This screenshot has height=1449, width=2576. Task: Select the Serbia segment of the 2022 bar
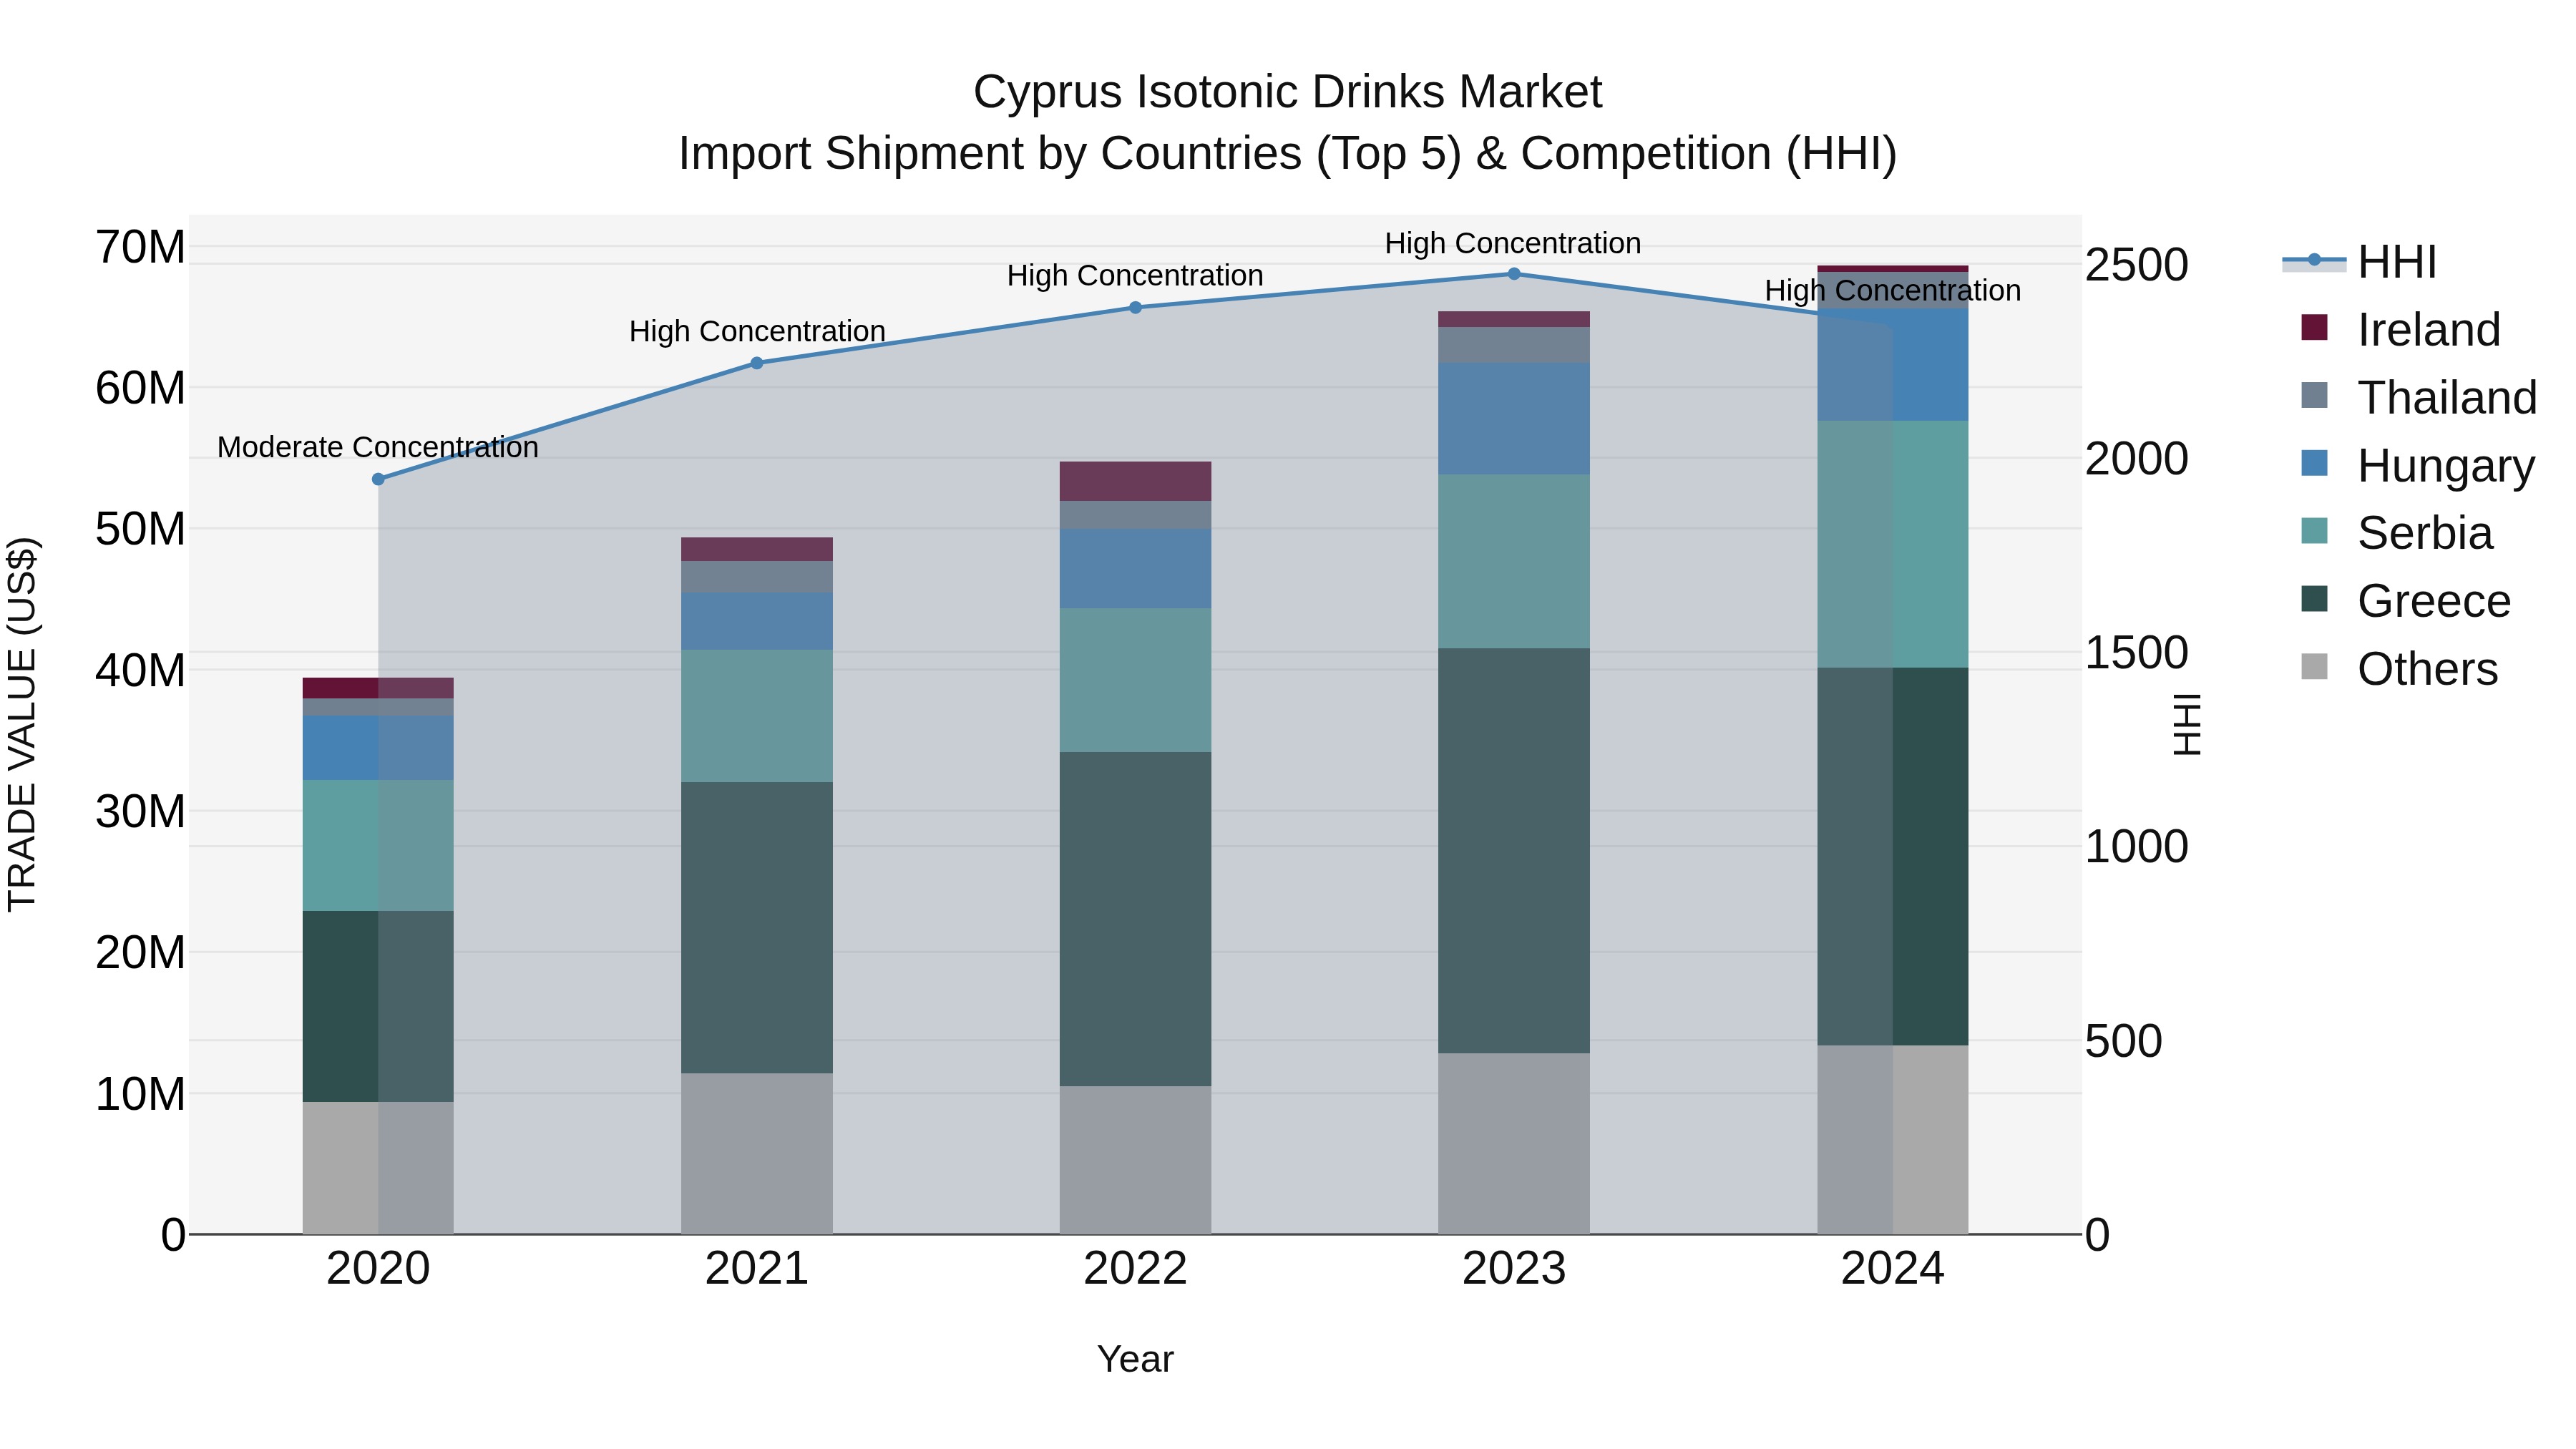click(x=1135, y=680)
